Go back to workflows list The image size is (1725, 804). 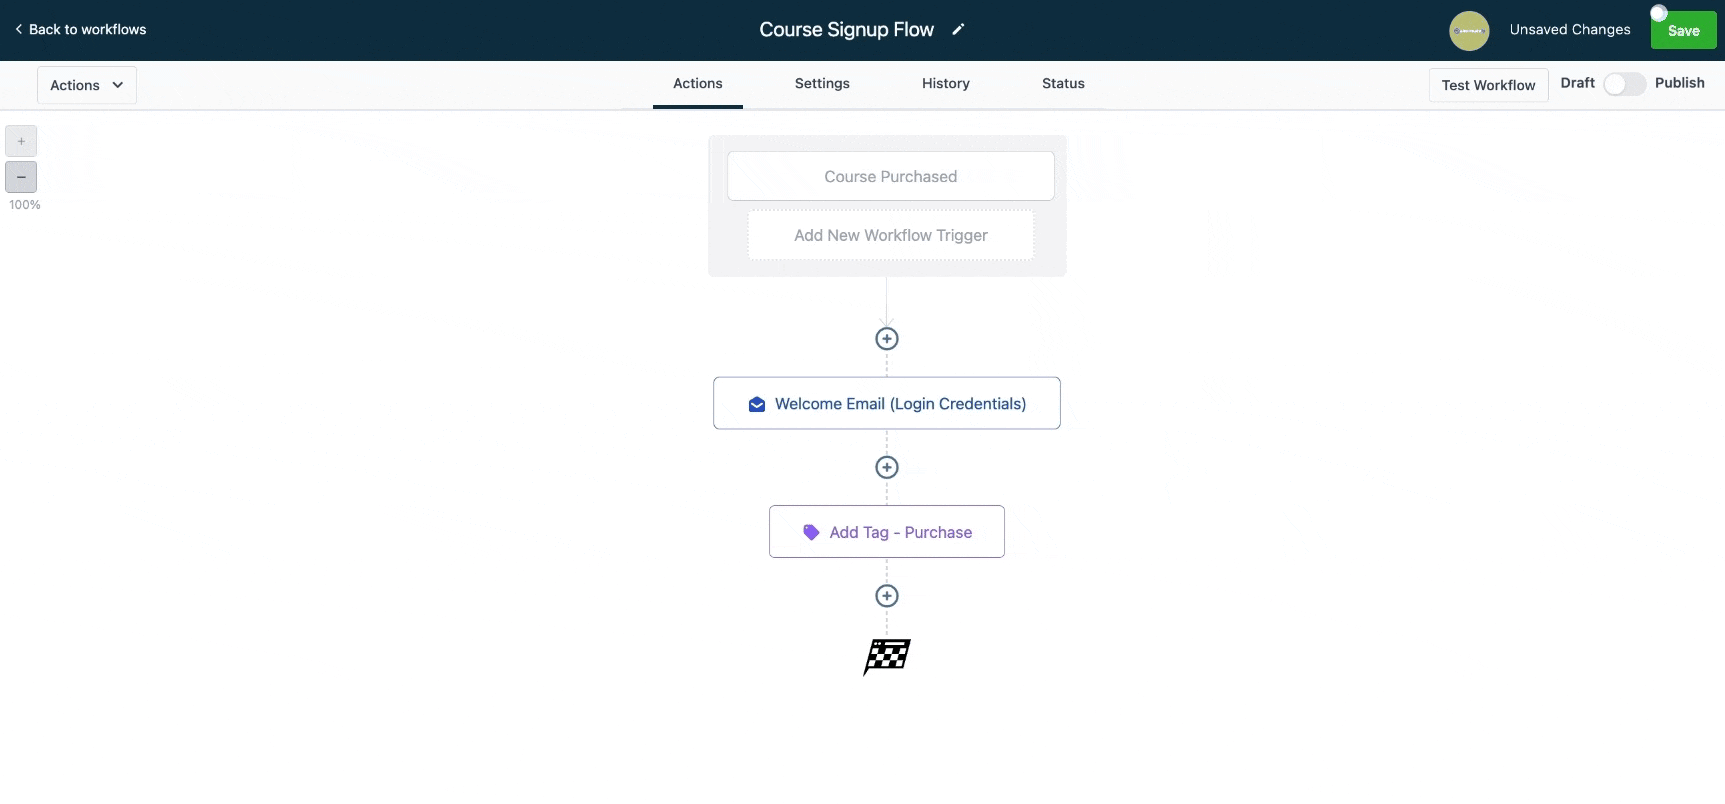pyautogui.click(x=81, y=30)
